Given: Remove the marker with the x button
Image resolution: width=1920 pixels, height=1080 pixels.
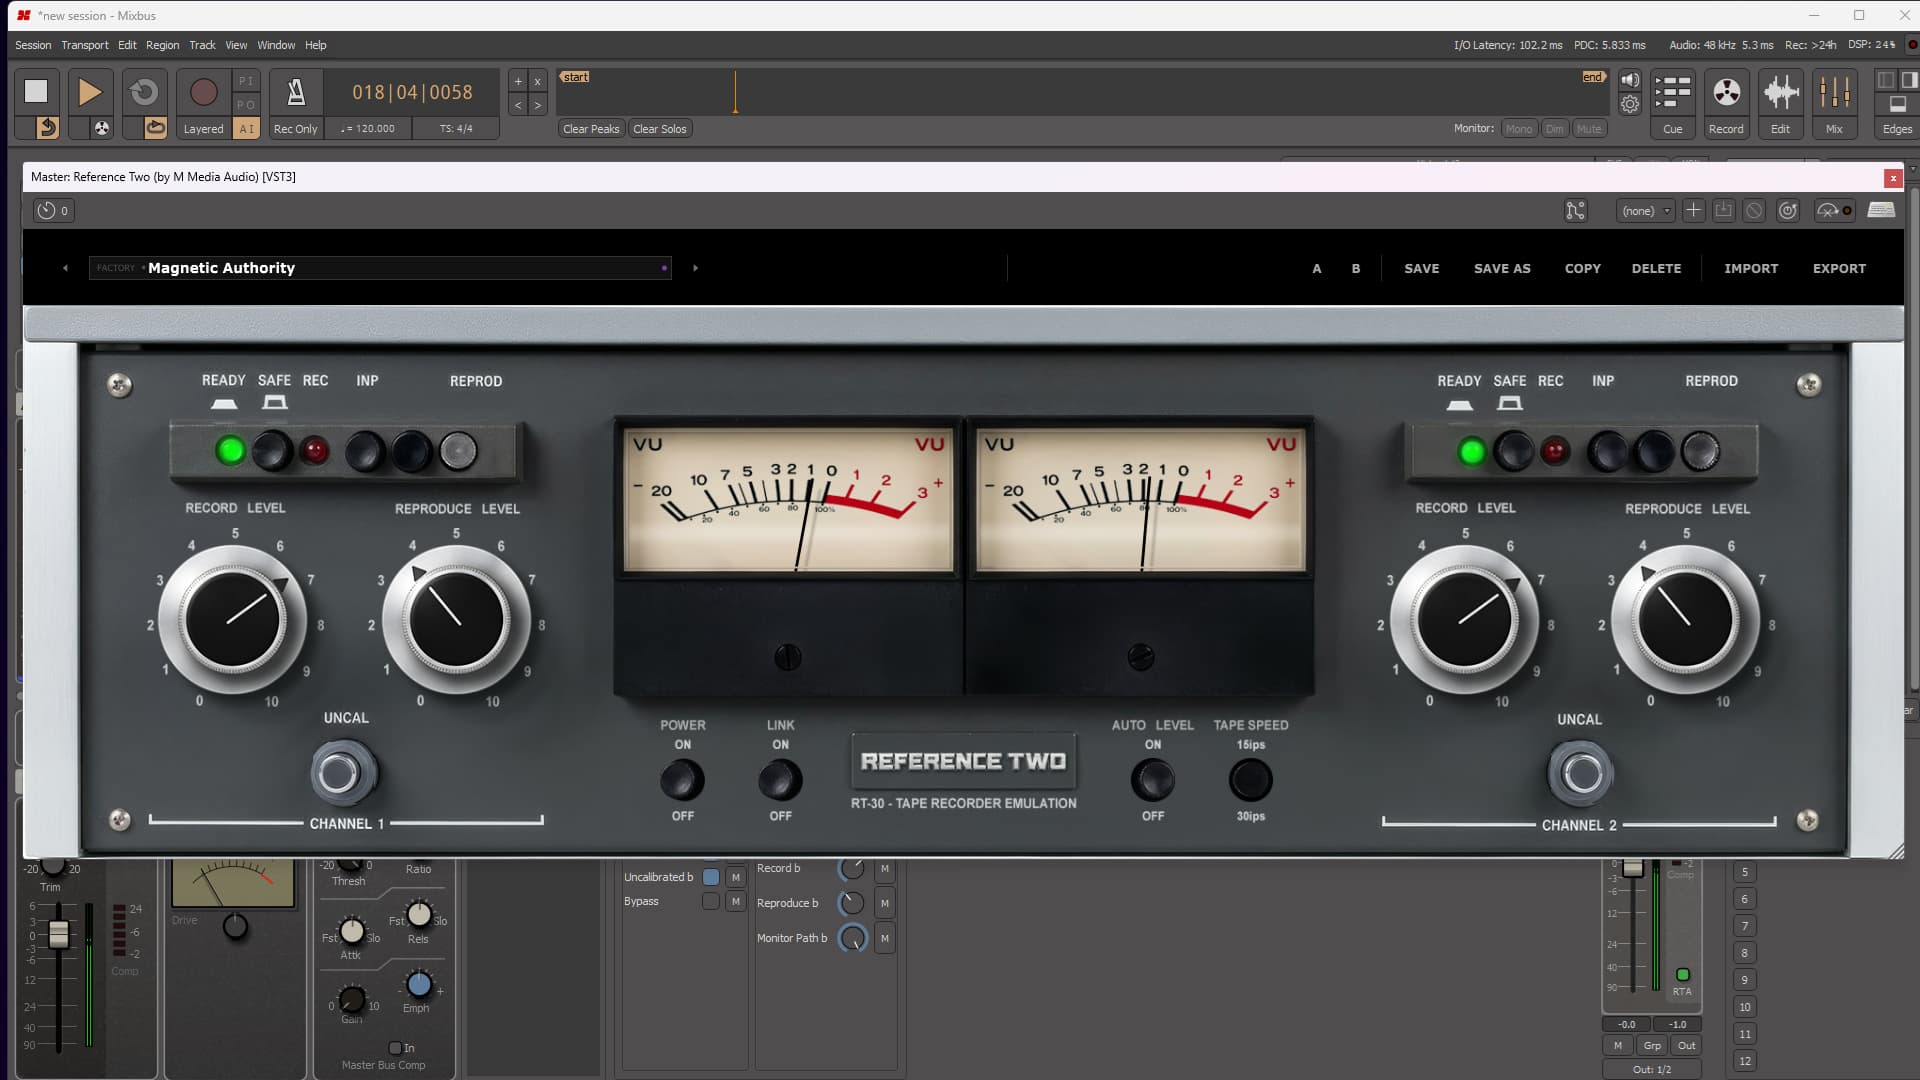Looking at the screenshot, I should (538, 81).
